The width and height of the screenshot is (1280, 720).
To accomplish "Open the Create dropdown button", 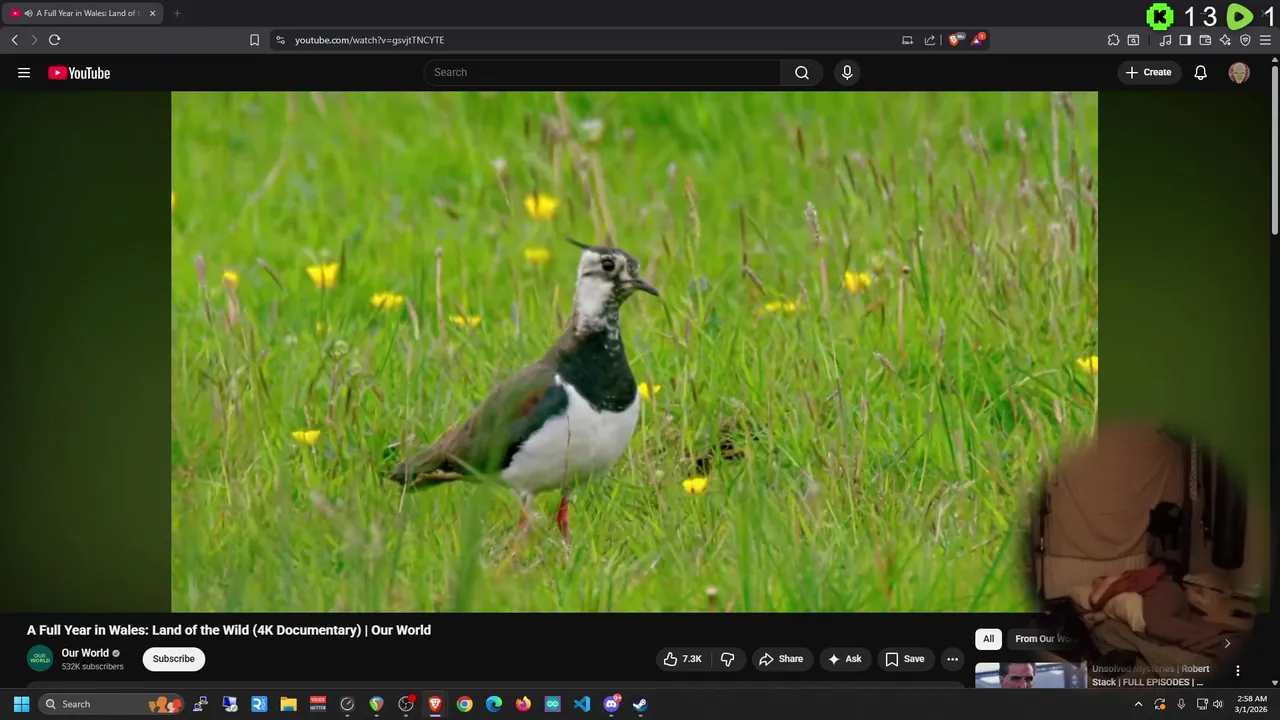I will click(x=1148, y=73).
